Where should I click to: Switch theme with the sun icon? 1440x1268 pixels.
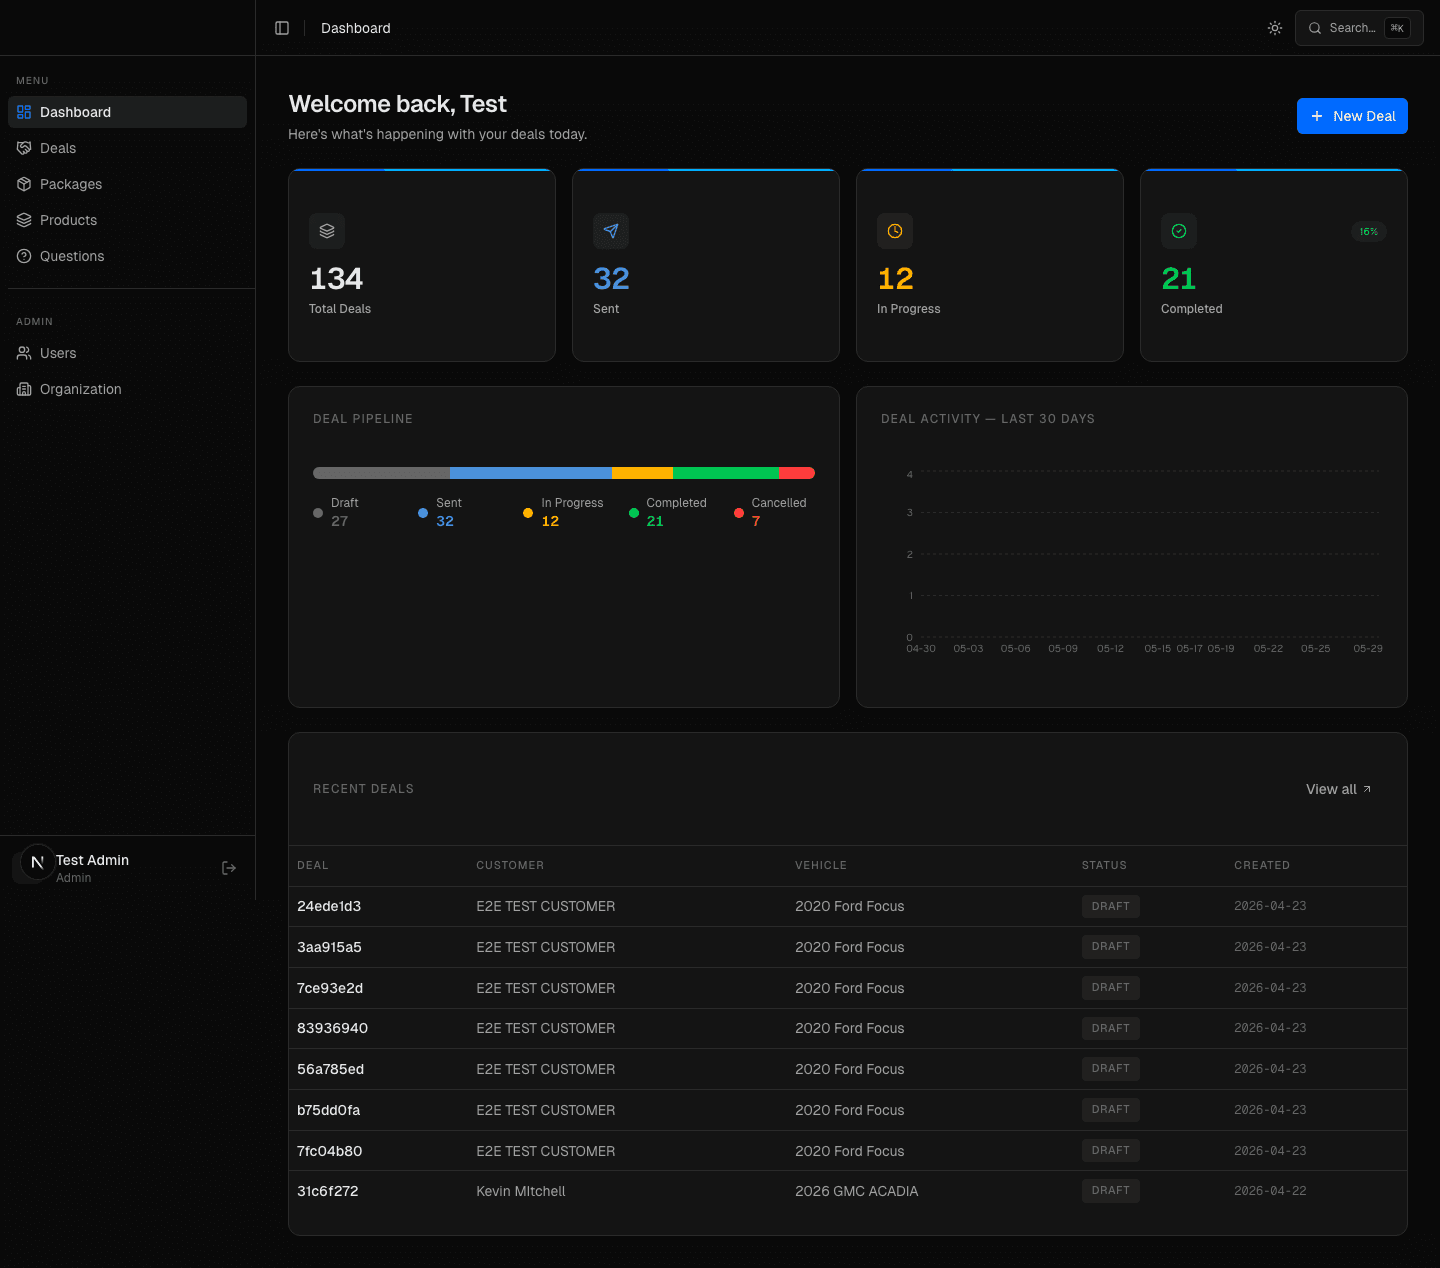1275,28
